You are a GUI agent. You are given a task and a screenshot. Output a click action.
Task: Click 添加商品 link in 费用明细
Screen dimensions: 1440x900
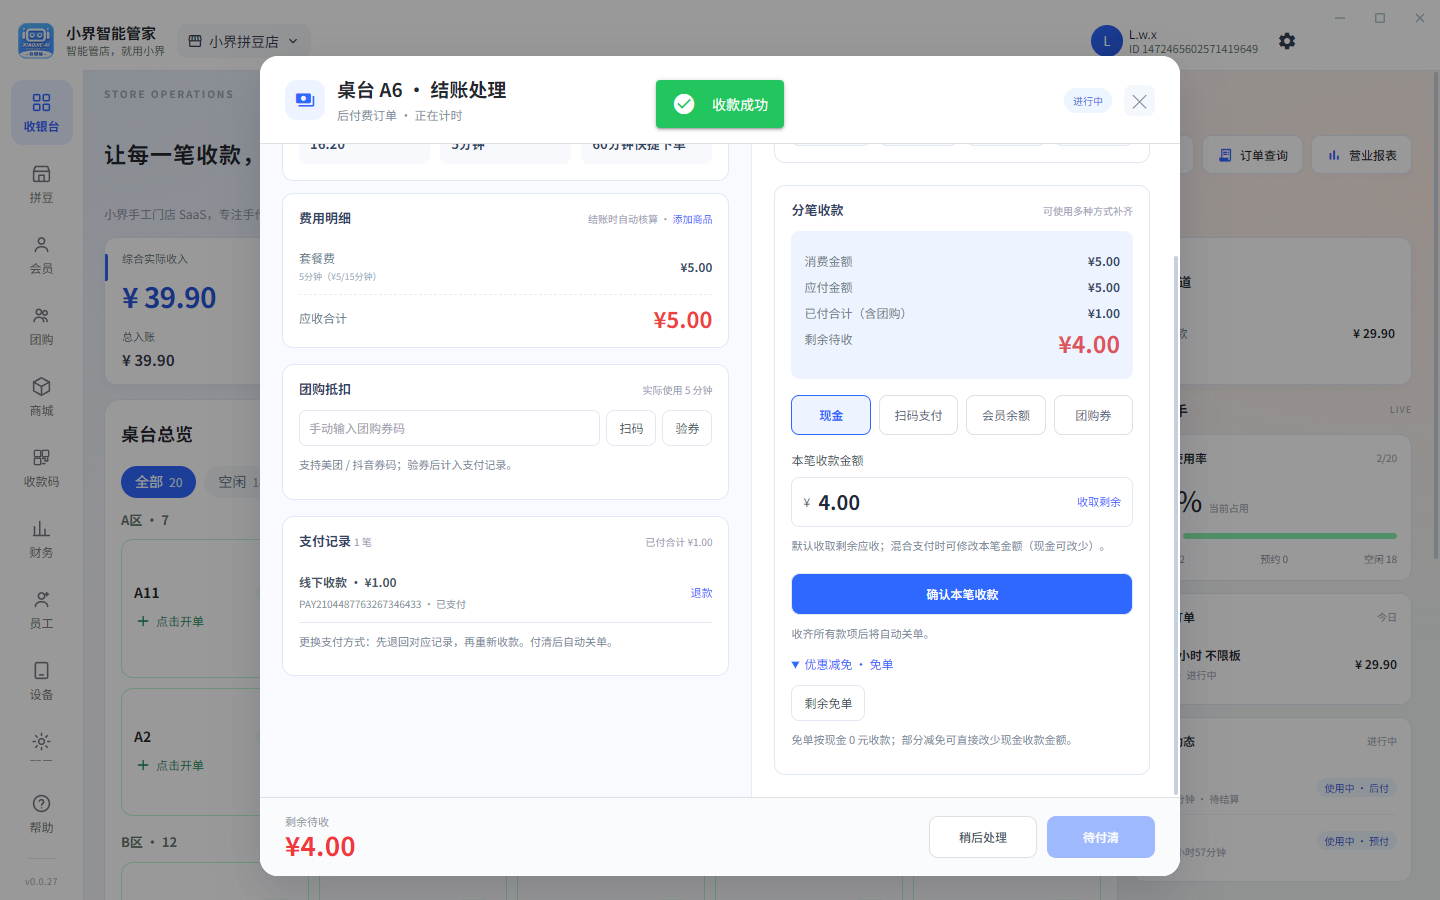[692, 219]
